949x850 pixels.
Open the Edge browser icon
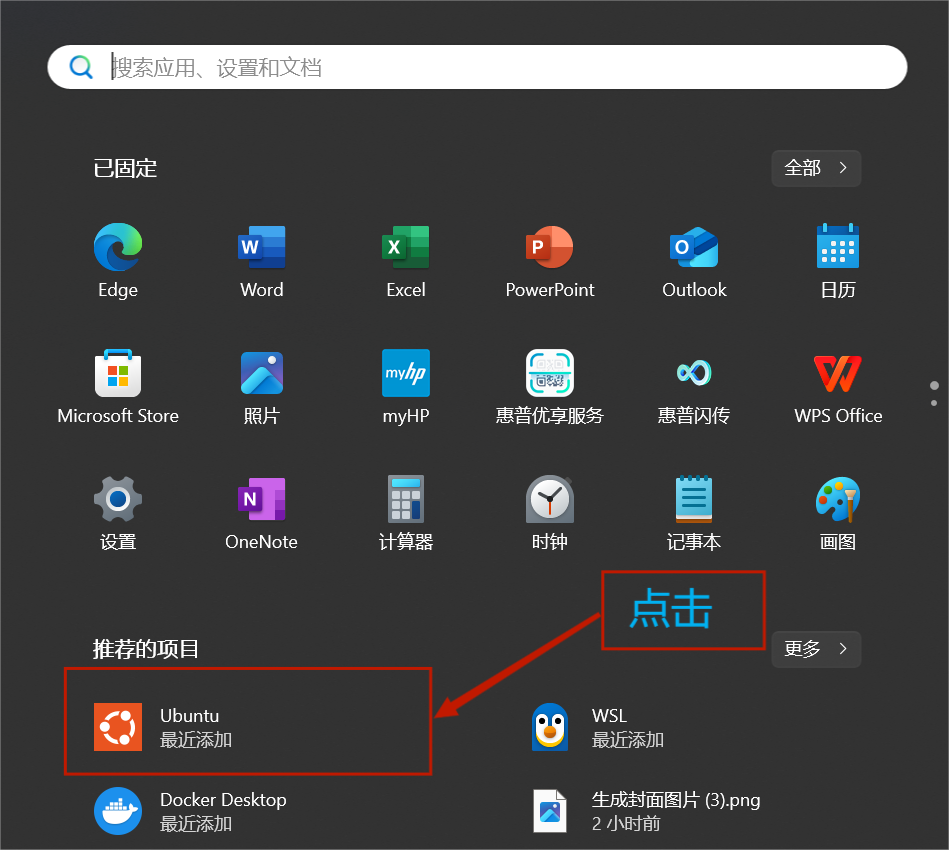(118, 248)
